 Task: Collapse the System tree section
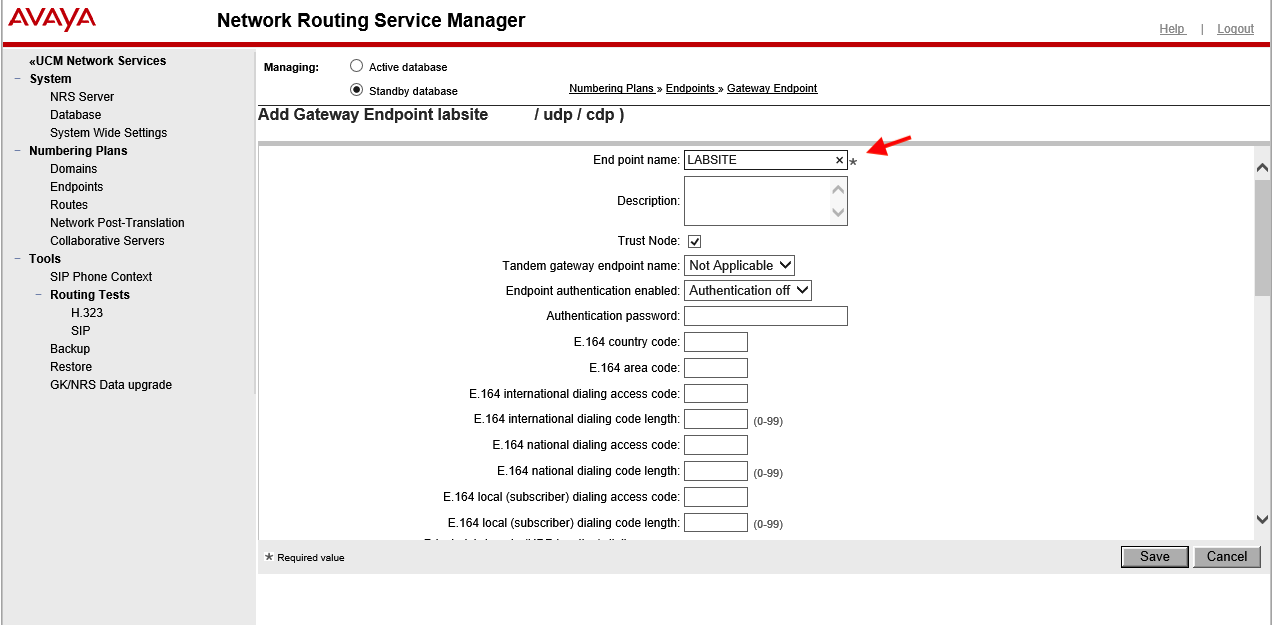(19, 79)
